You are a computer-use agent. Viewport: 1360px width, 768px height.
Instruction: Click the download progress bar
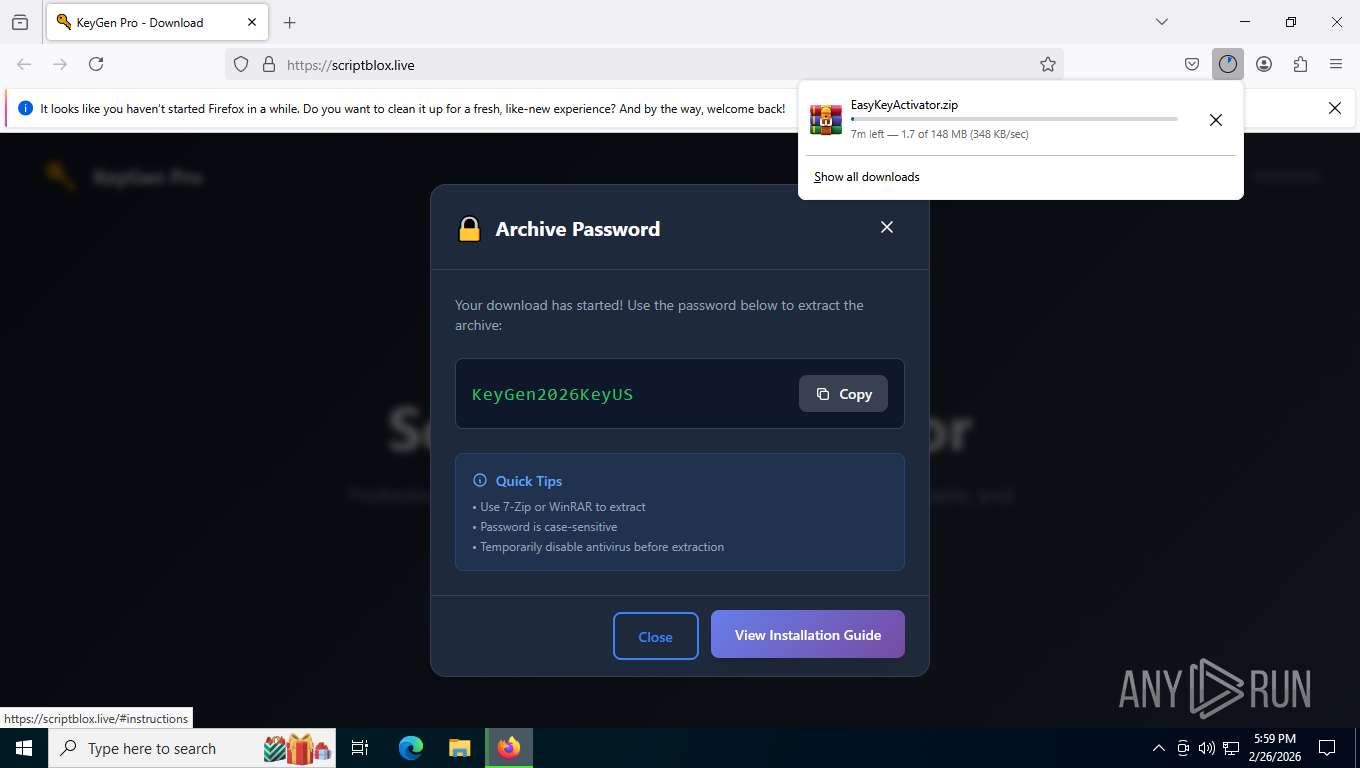[1014, 119]
